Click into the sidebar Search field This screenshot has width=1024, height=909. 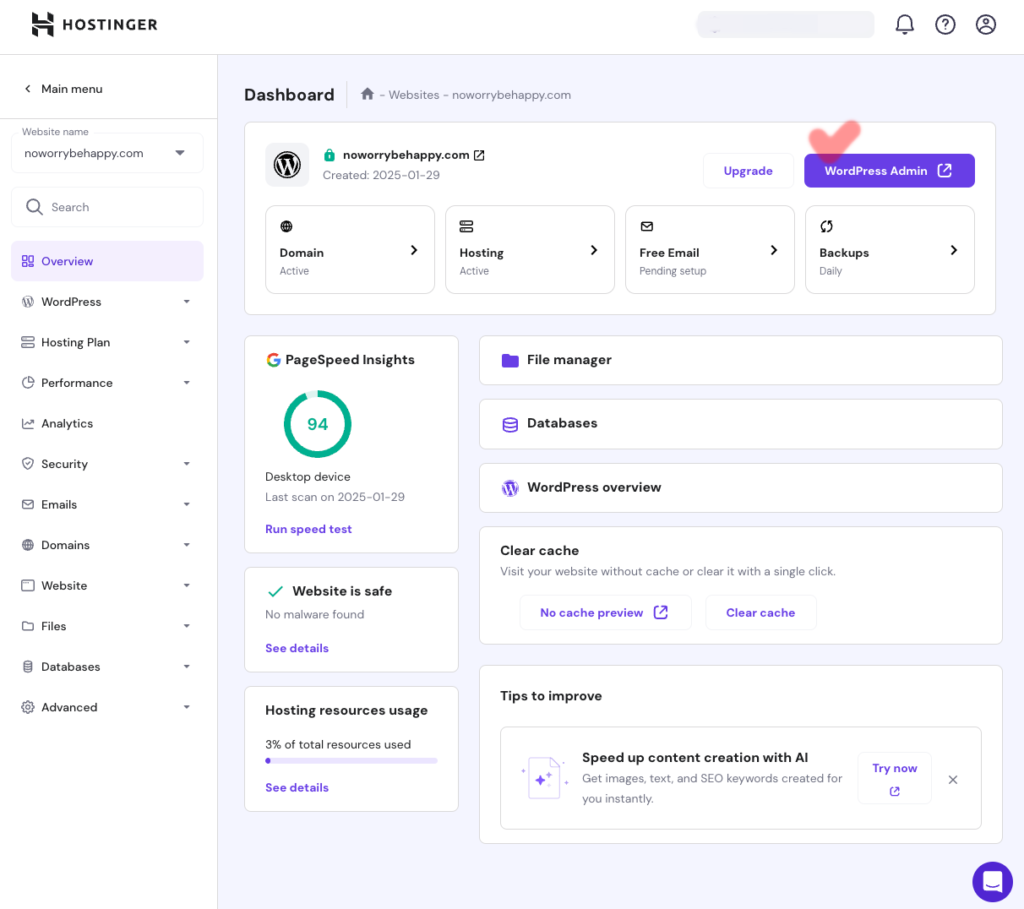107,207
